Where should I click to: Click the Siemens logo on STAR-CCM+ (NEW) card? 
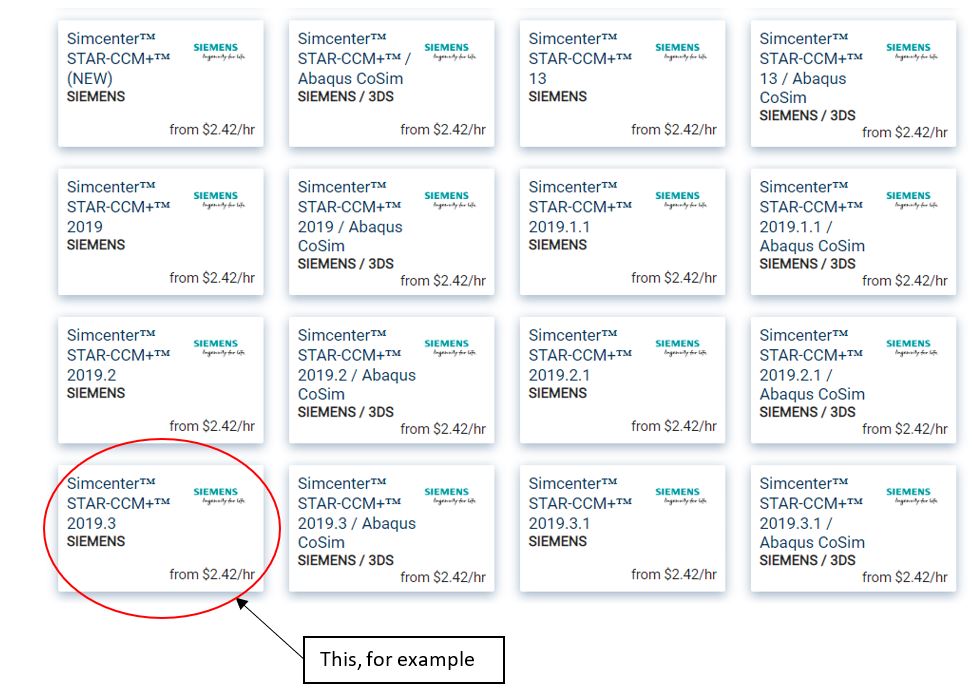pyautogui.click(x=219, y=51)
